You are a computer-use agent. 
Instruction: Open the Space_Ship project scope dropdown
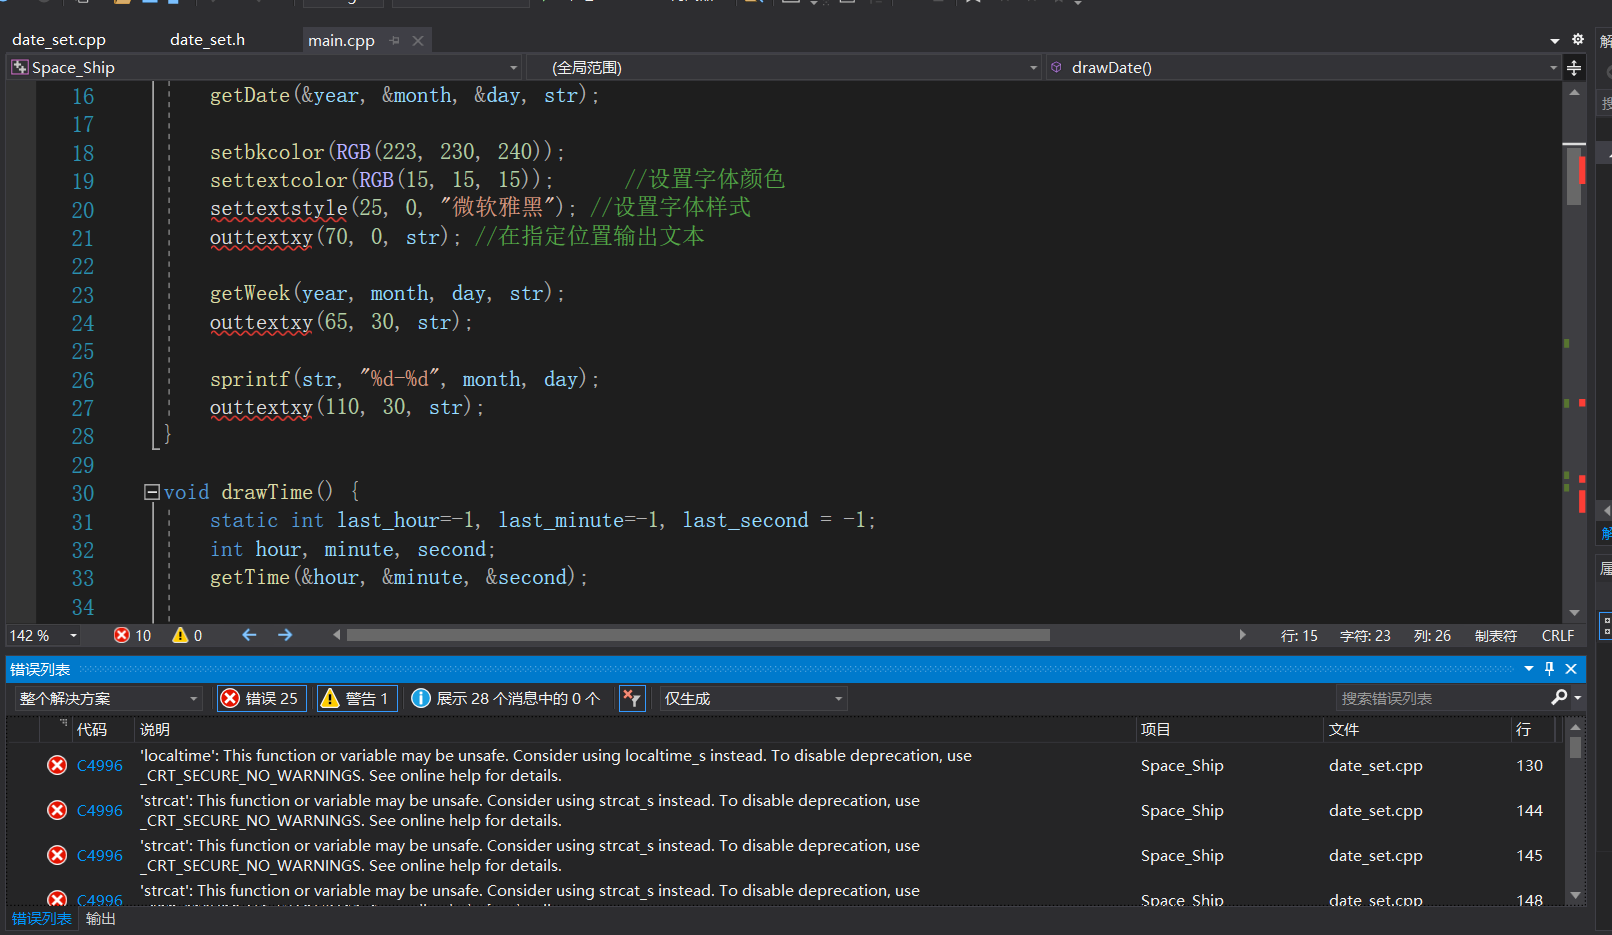point(266,67)
